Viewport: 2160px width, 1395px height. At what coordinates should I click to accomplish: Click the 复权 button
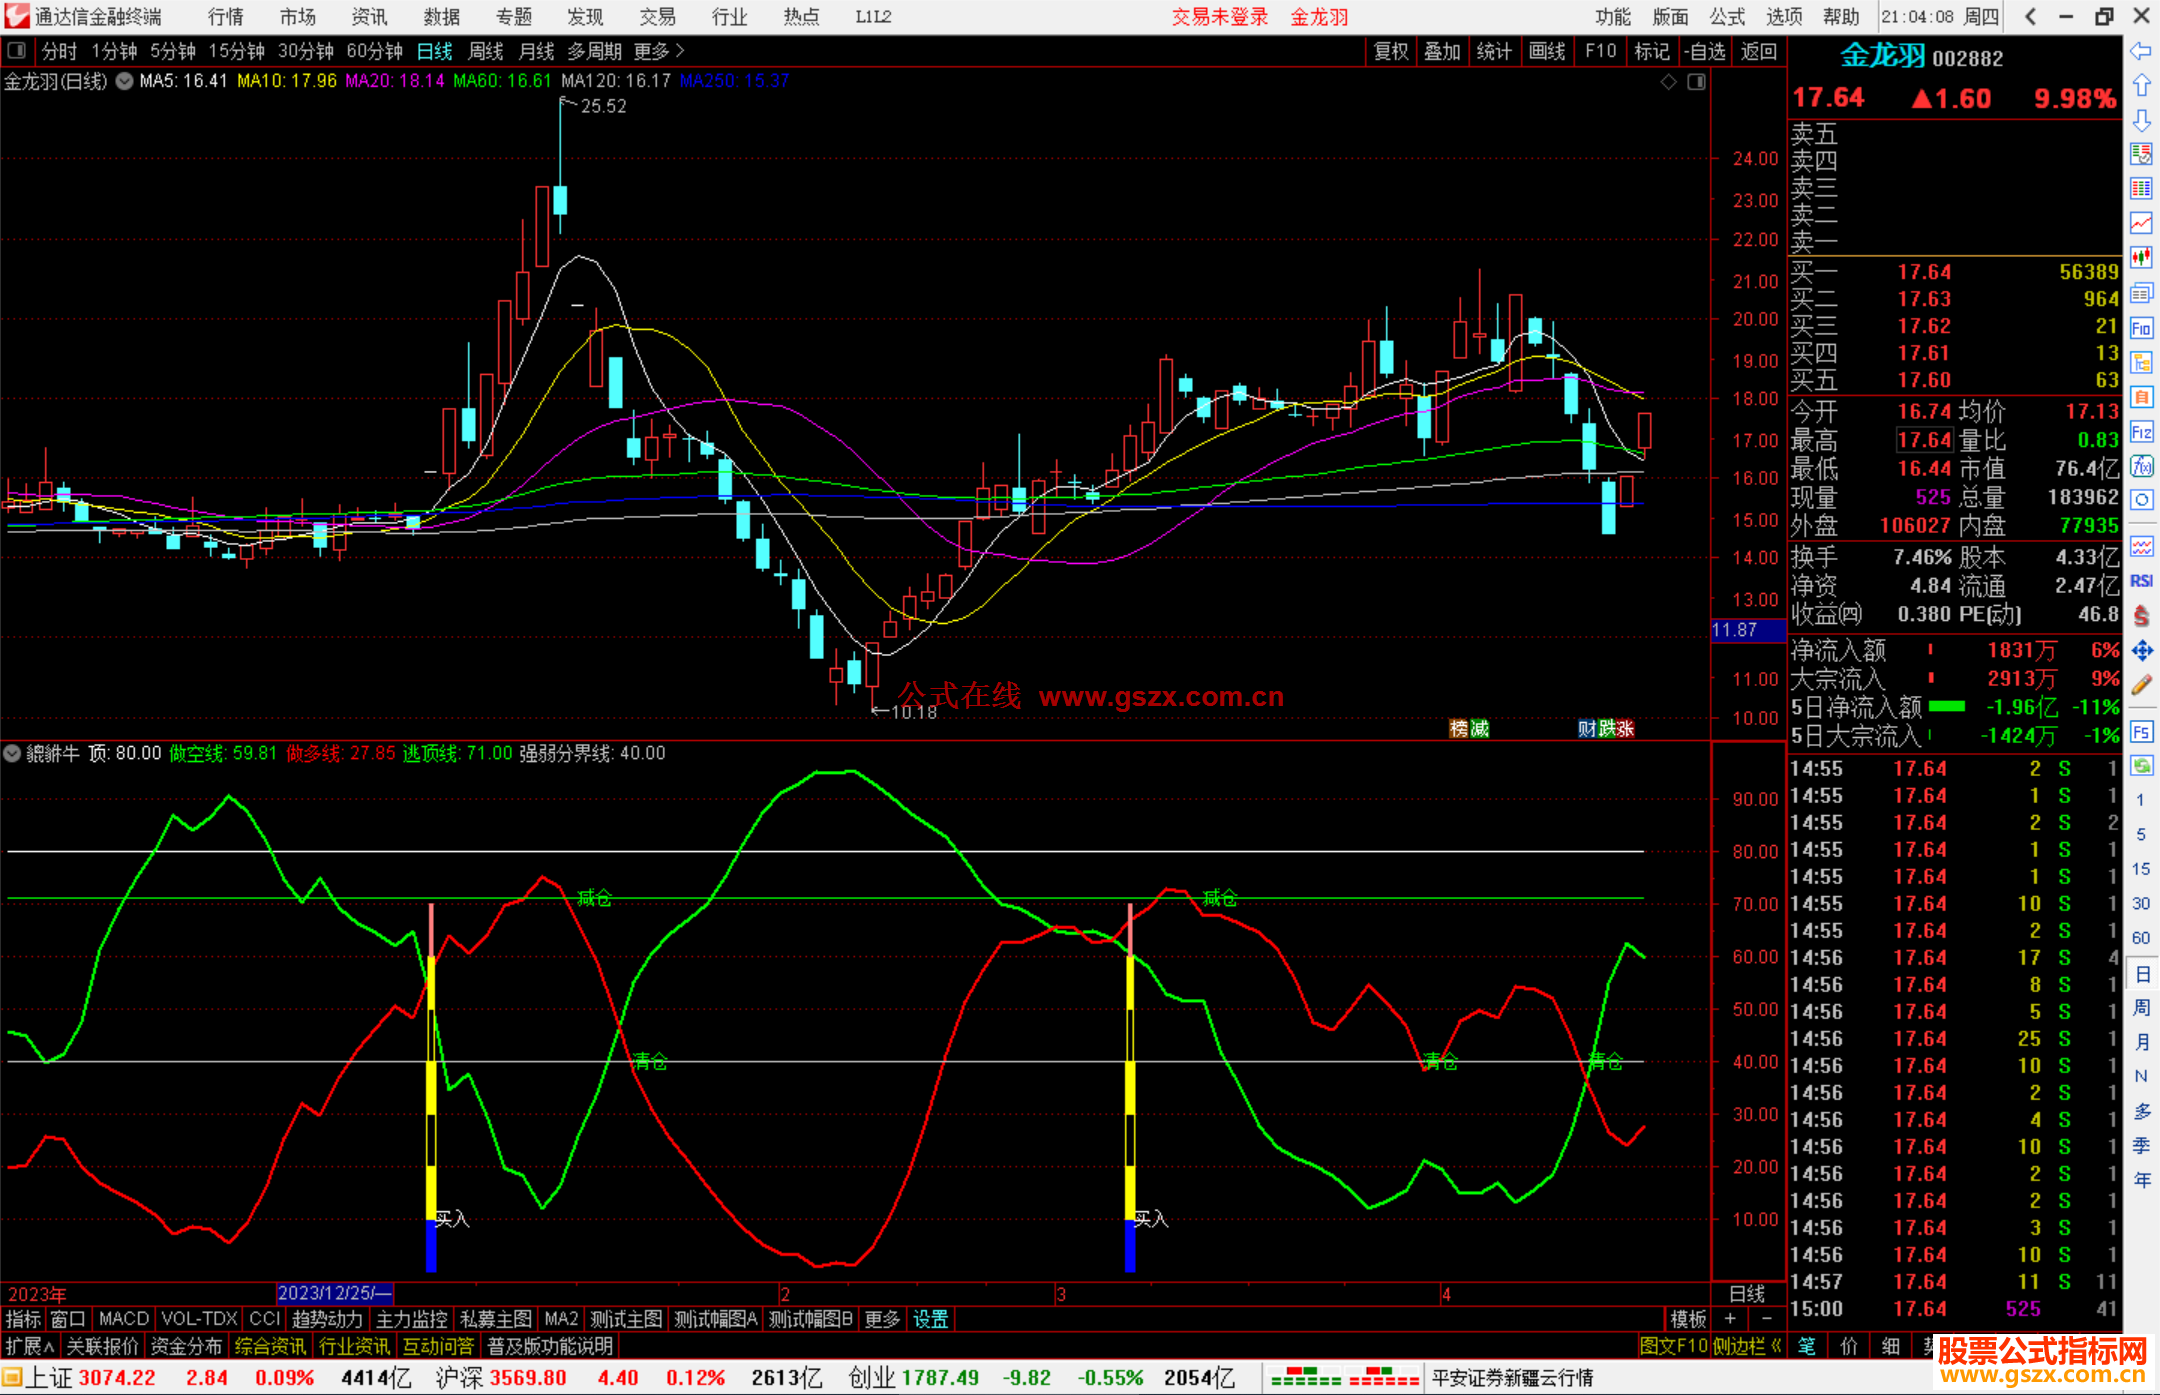(x=1390, y=51)
